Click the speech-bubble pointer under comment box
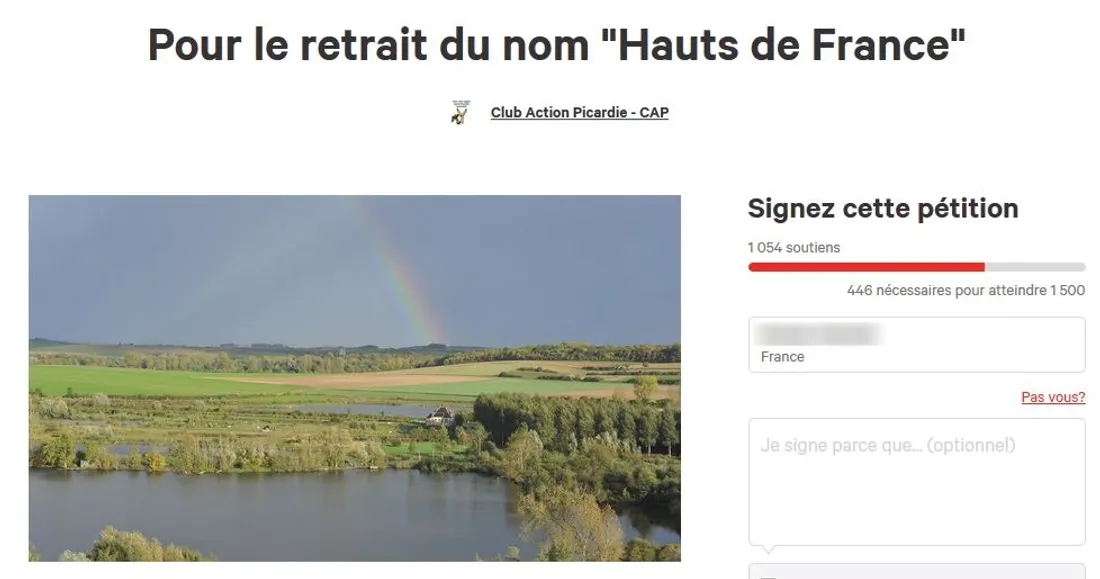Screen dimensions: 1100x579 pyautogui.click(x=769, y=550)
